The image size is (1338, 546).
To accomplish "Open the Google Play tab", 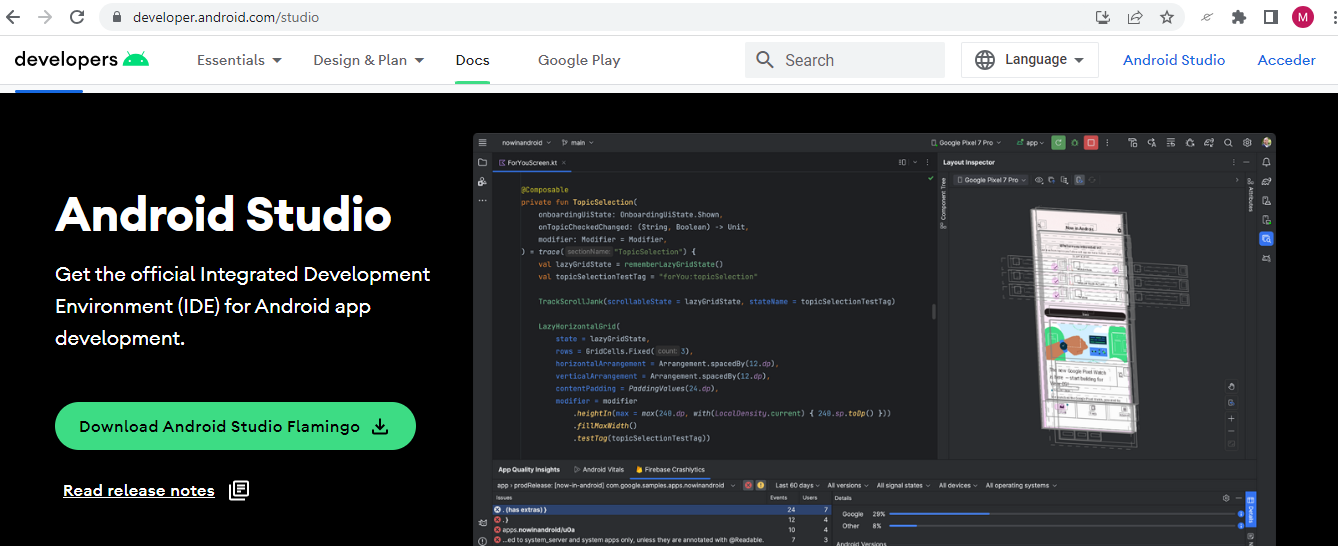I will 579,60.
